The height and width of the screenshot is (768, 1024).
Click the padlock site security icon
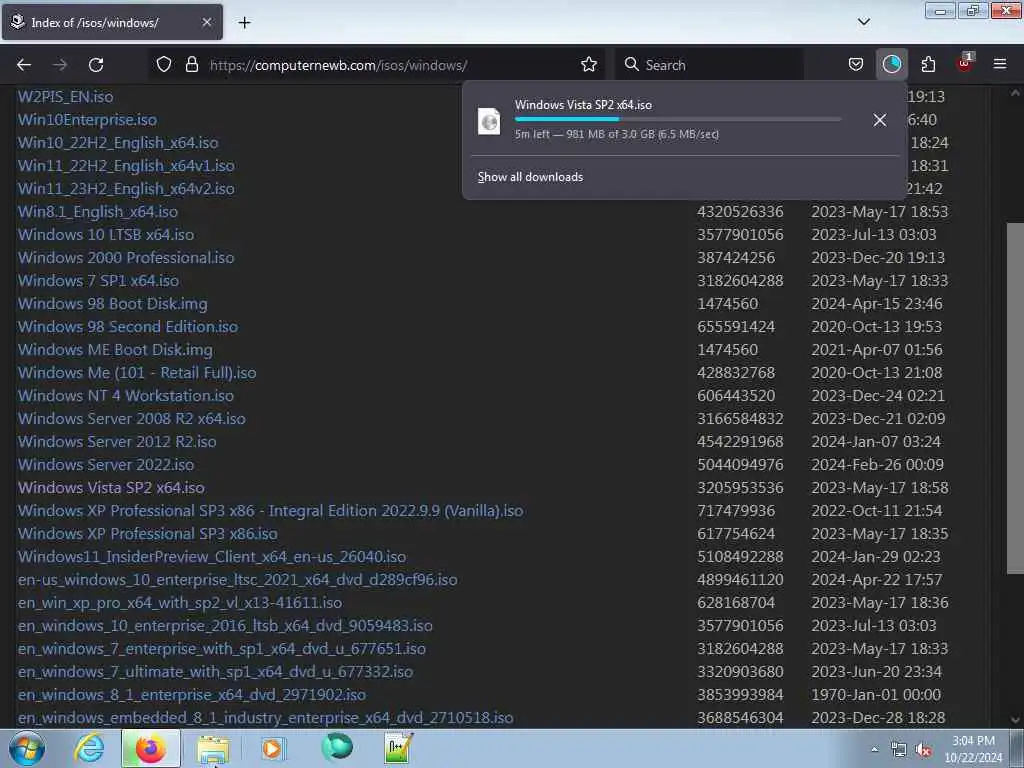[x=191, y=65]
